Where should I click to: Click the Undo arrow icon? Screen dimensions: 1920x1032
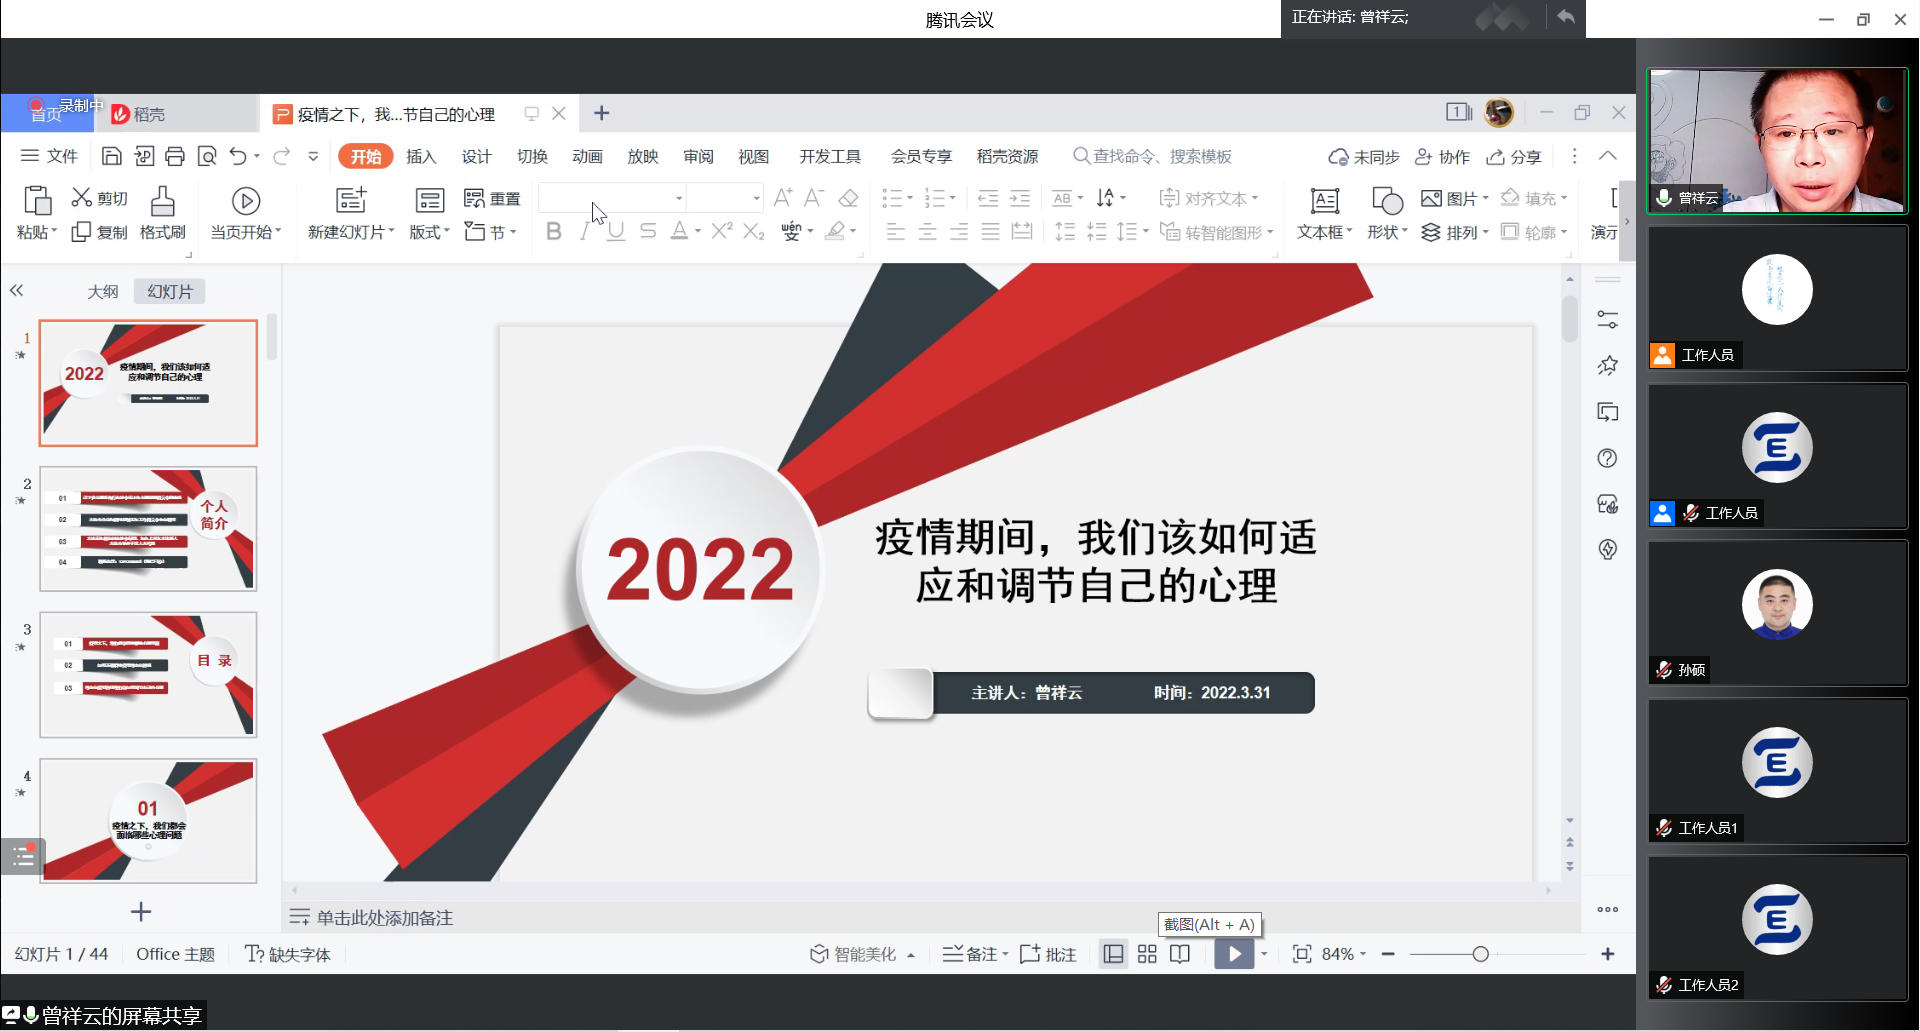[237, 156]
